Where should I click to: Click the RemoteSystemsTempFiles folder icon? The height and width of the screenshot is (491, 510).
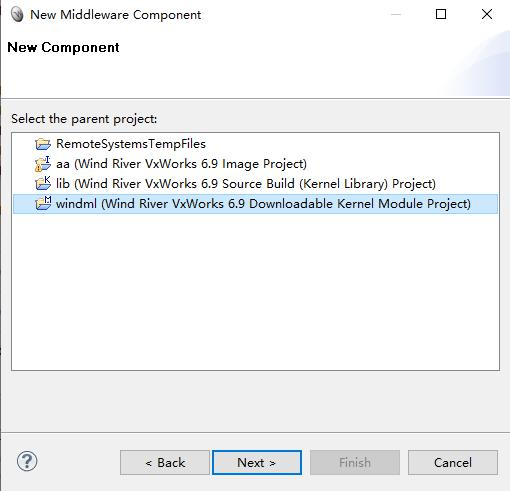tap(43, 144)
